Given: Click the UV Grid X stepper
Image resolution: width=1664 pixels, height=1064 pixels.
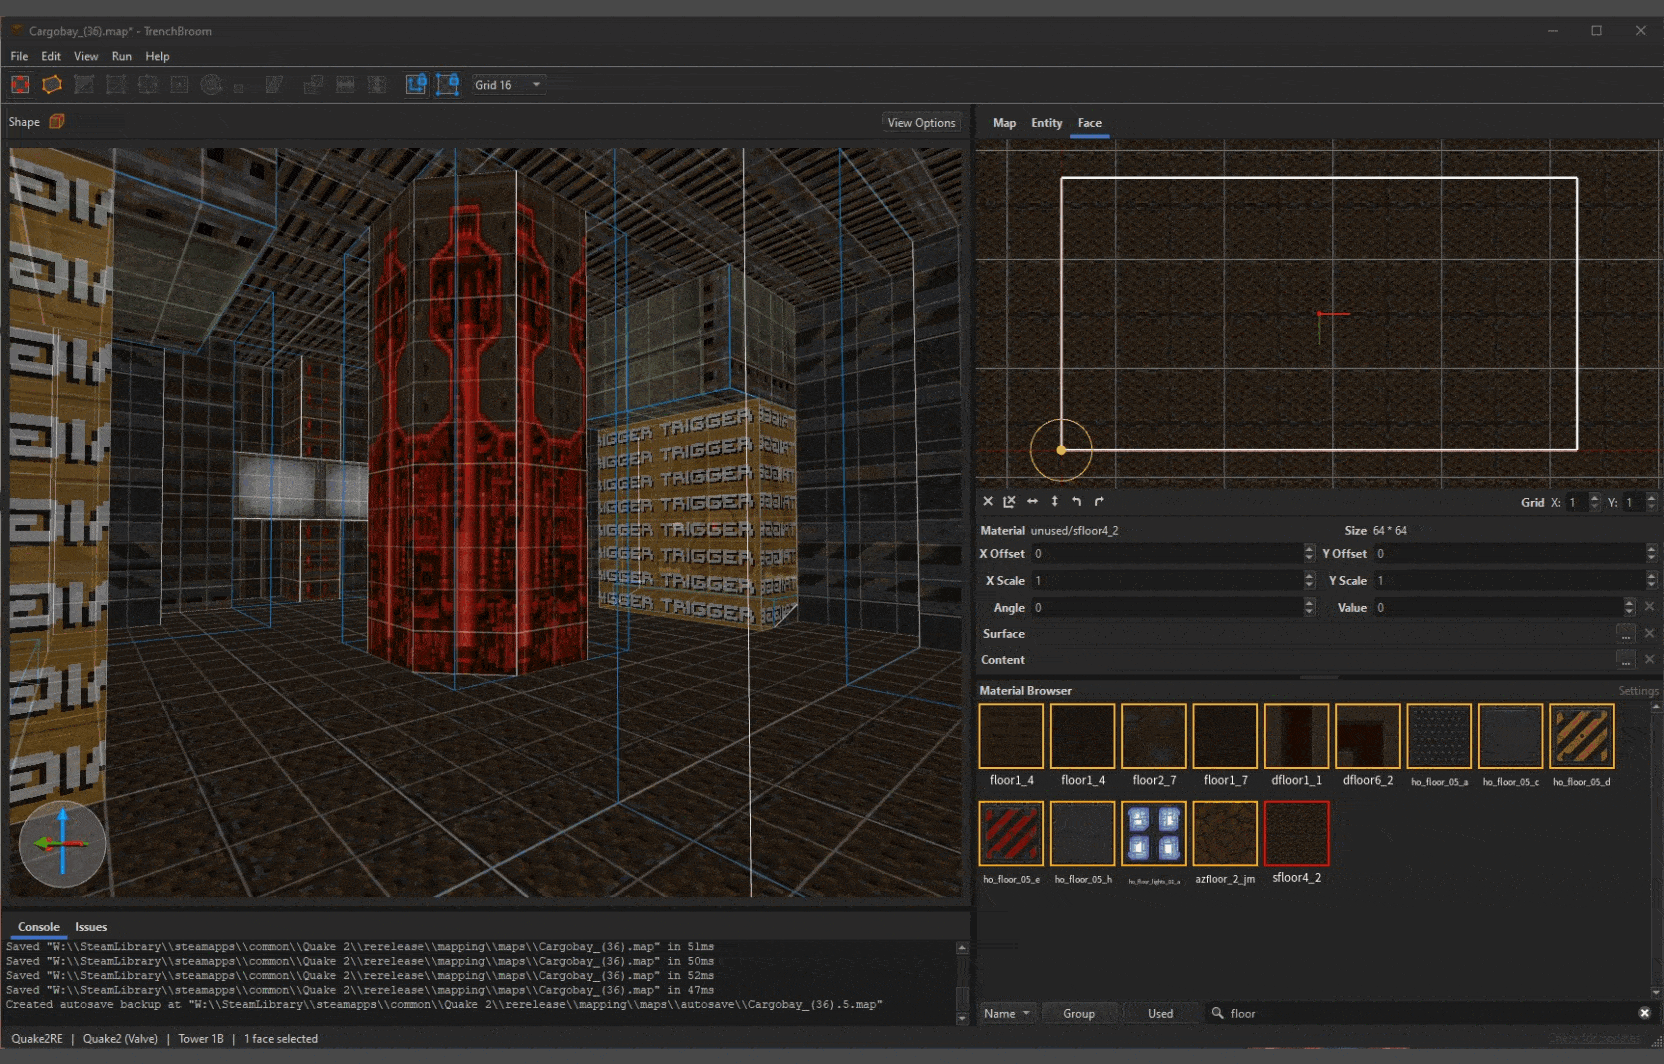Looking at the screenshot, I should [x=1595, y=502].
